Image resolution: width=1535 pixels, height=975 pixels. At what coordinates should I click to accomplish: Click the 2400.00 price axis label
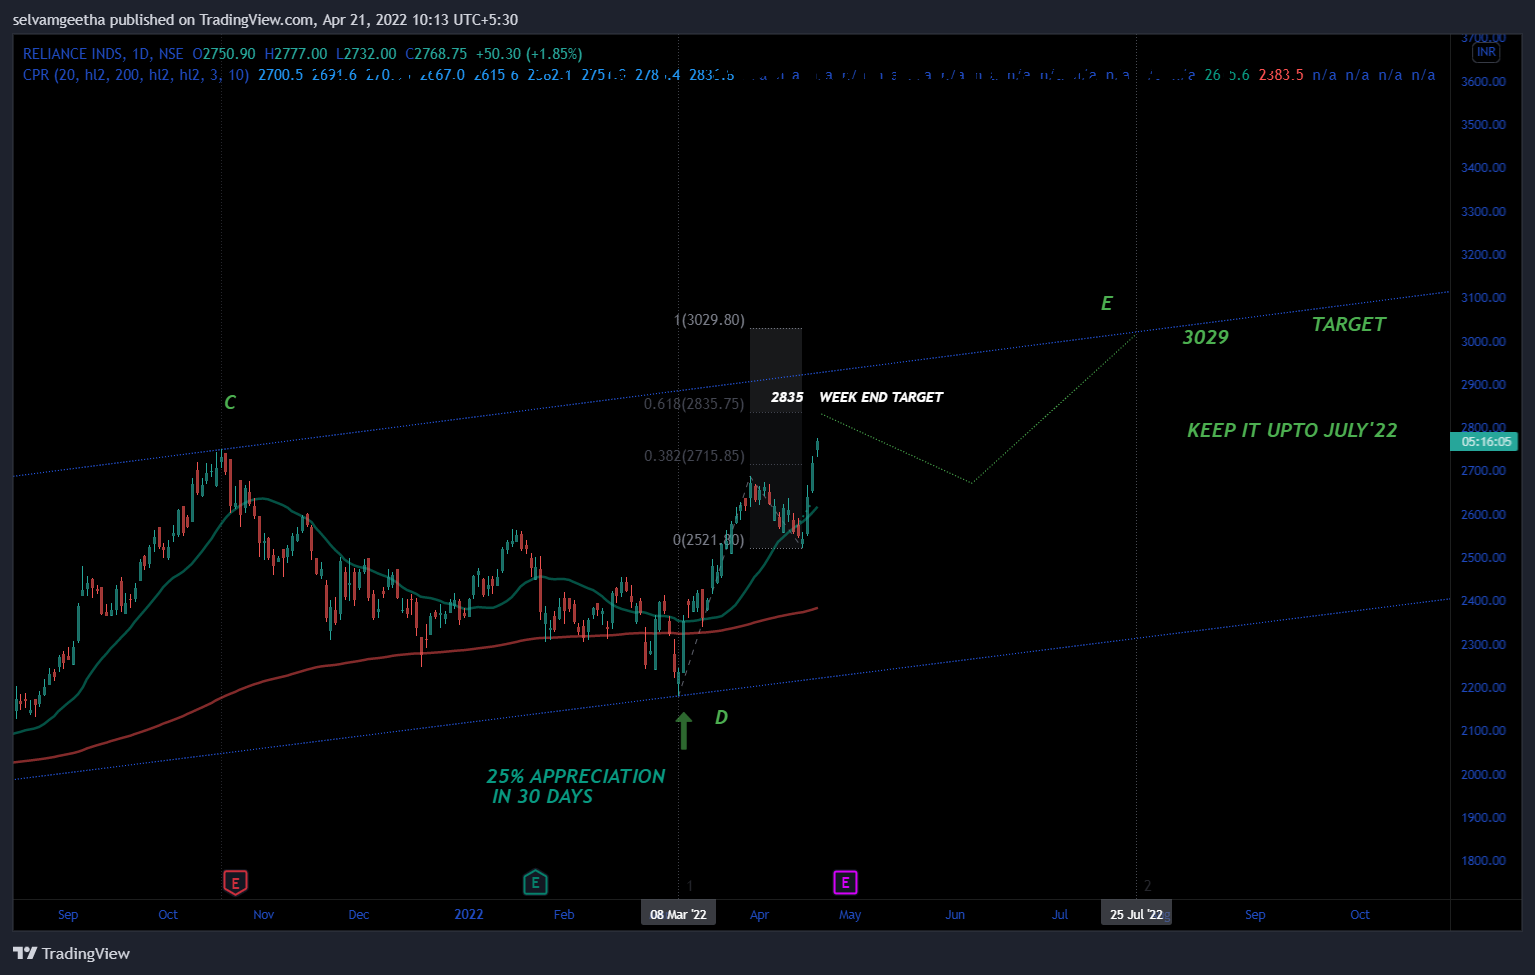pyautogui.click(x=1483, y=601)
